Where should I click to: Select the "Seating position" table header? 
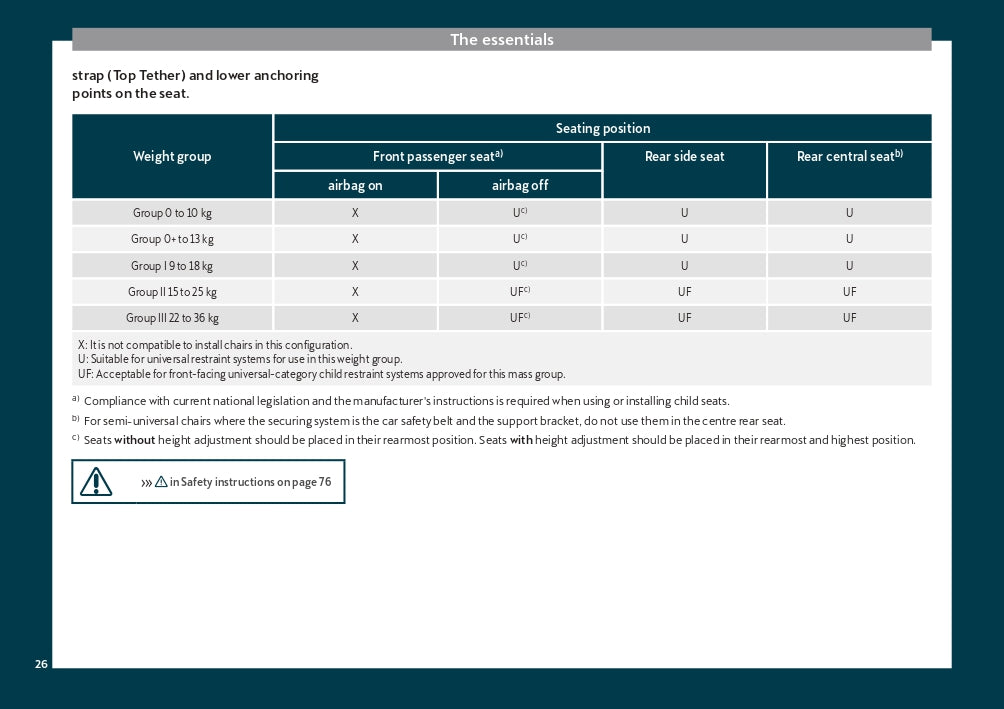click(x=602, y=128)
